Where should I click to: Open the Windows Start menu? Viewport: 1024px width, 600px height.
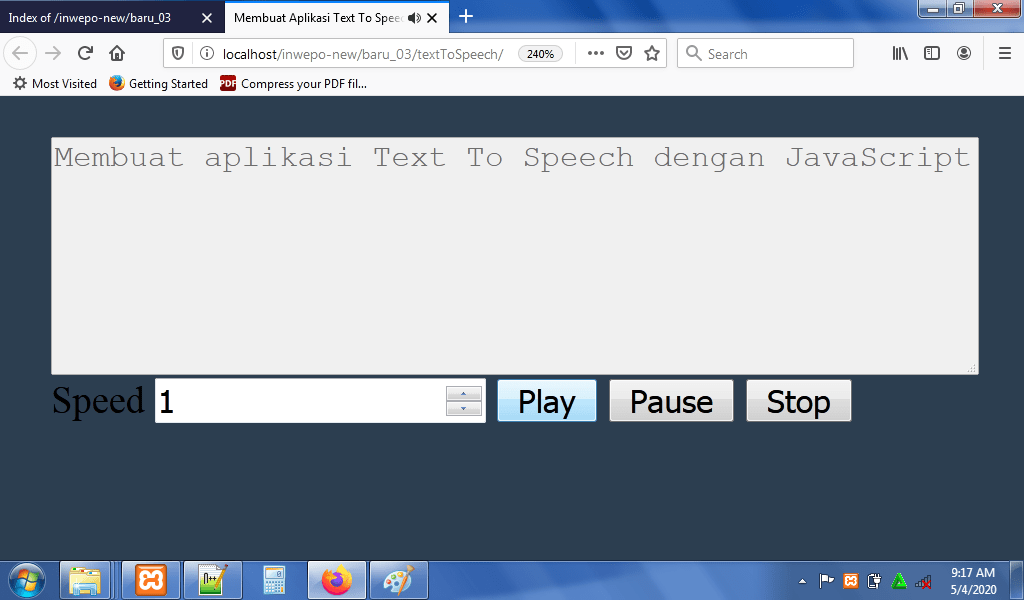coord(27,580)
